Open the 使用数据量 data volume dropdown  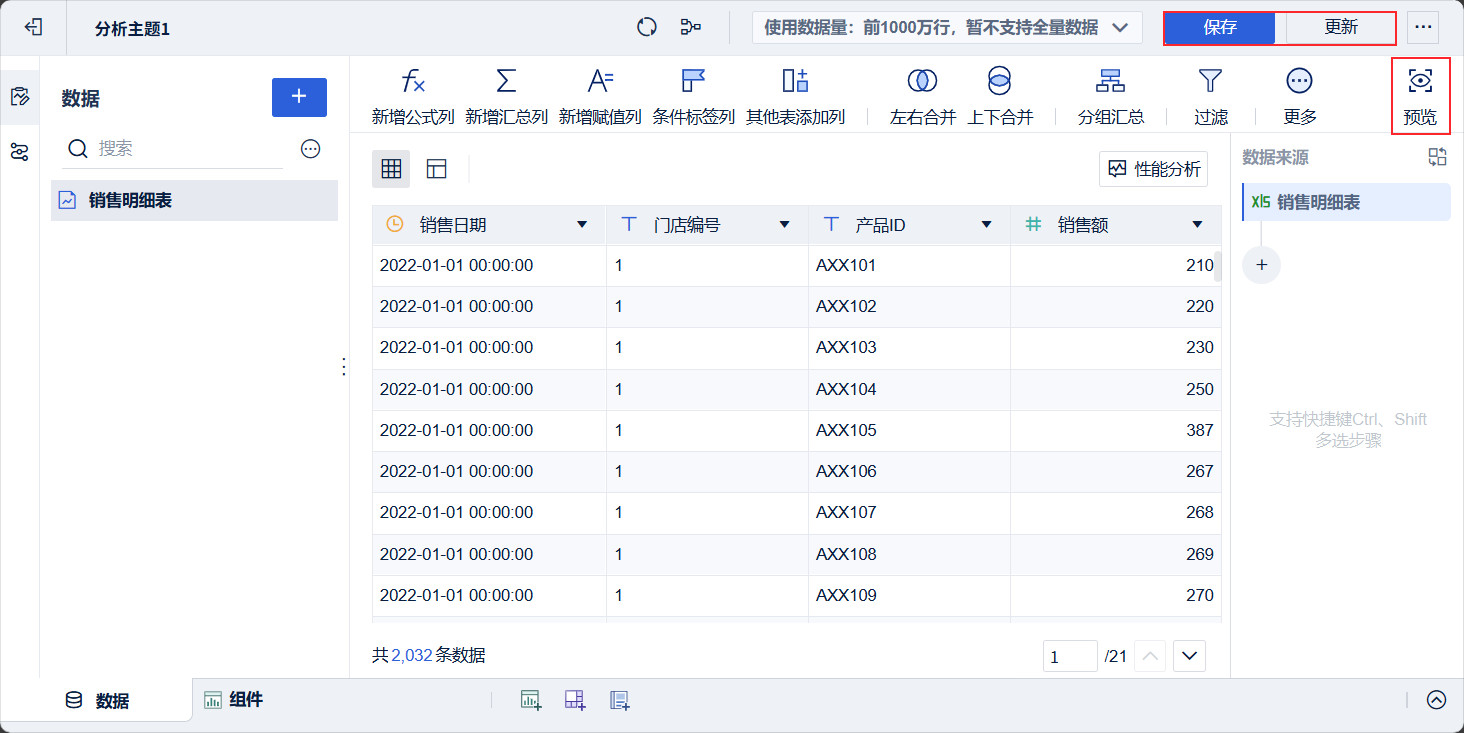pyautogui.click(x=1120, y=28)
